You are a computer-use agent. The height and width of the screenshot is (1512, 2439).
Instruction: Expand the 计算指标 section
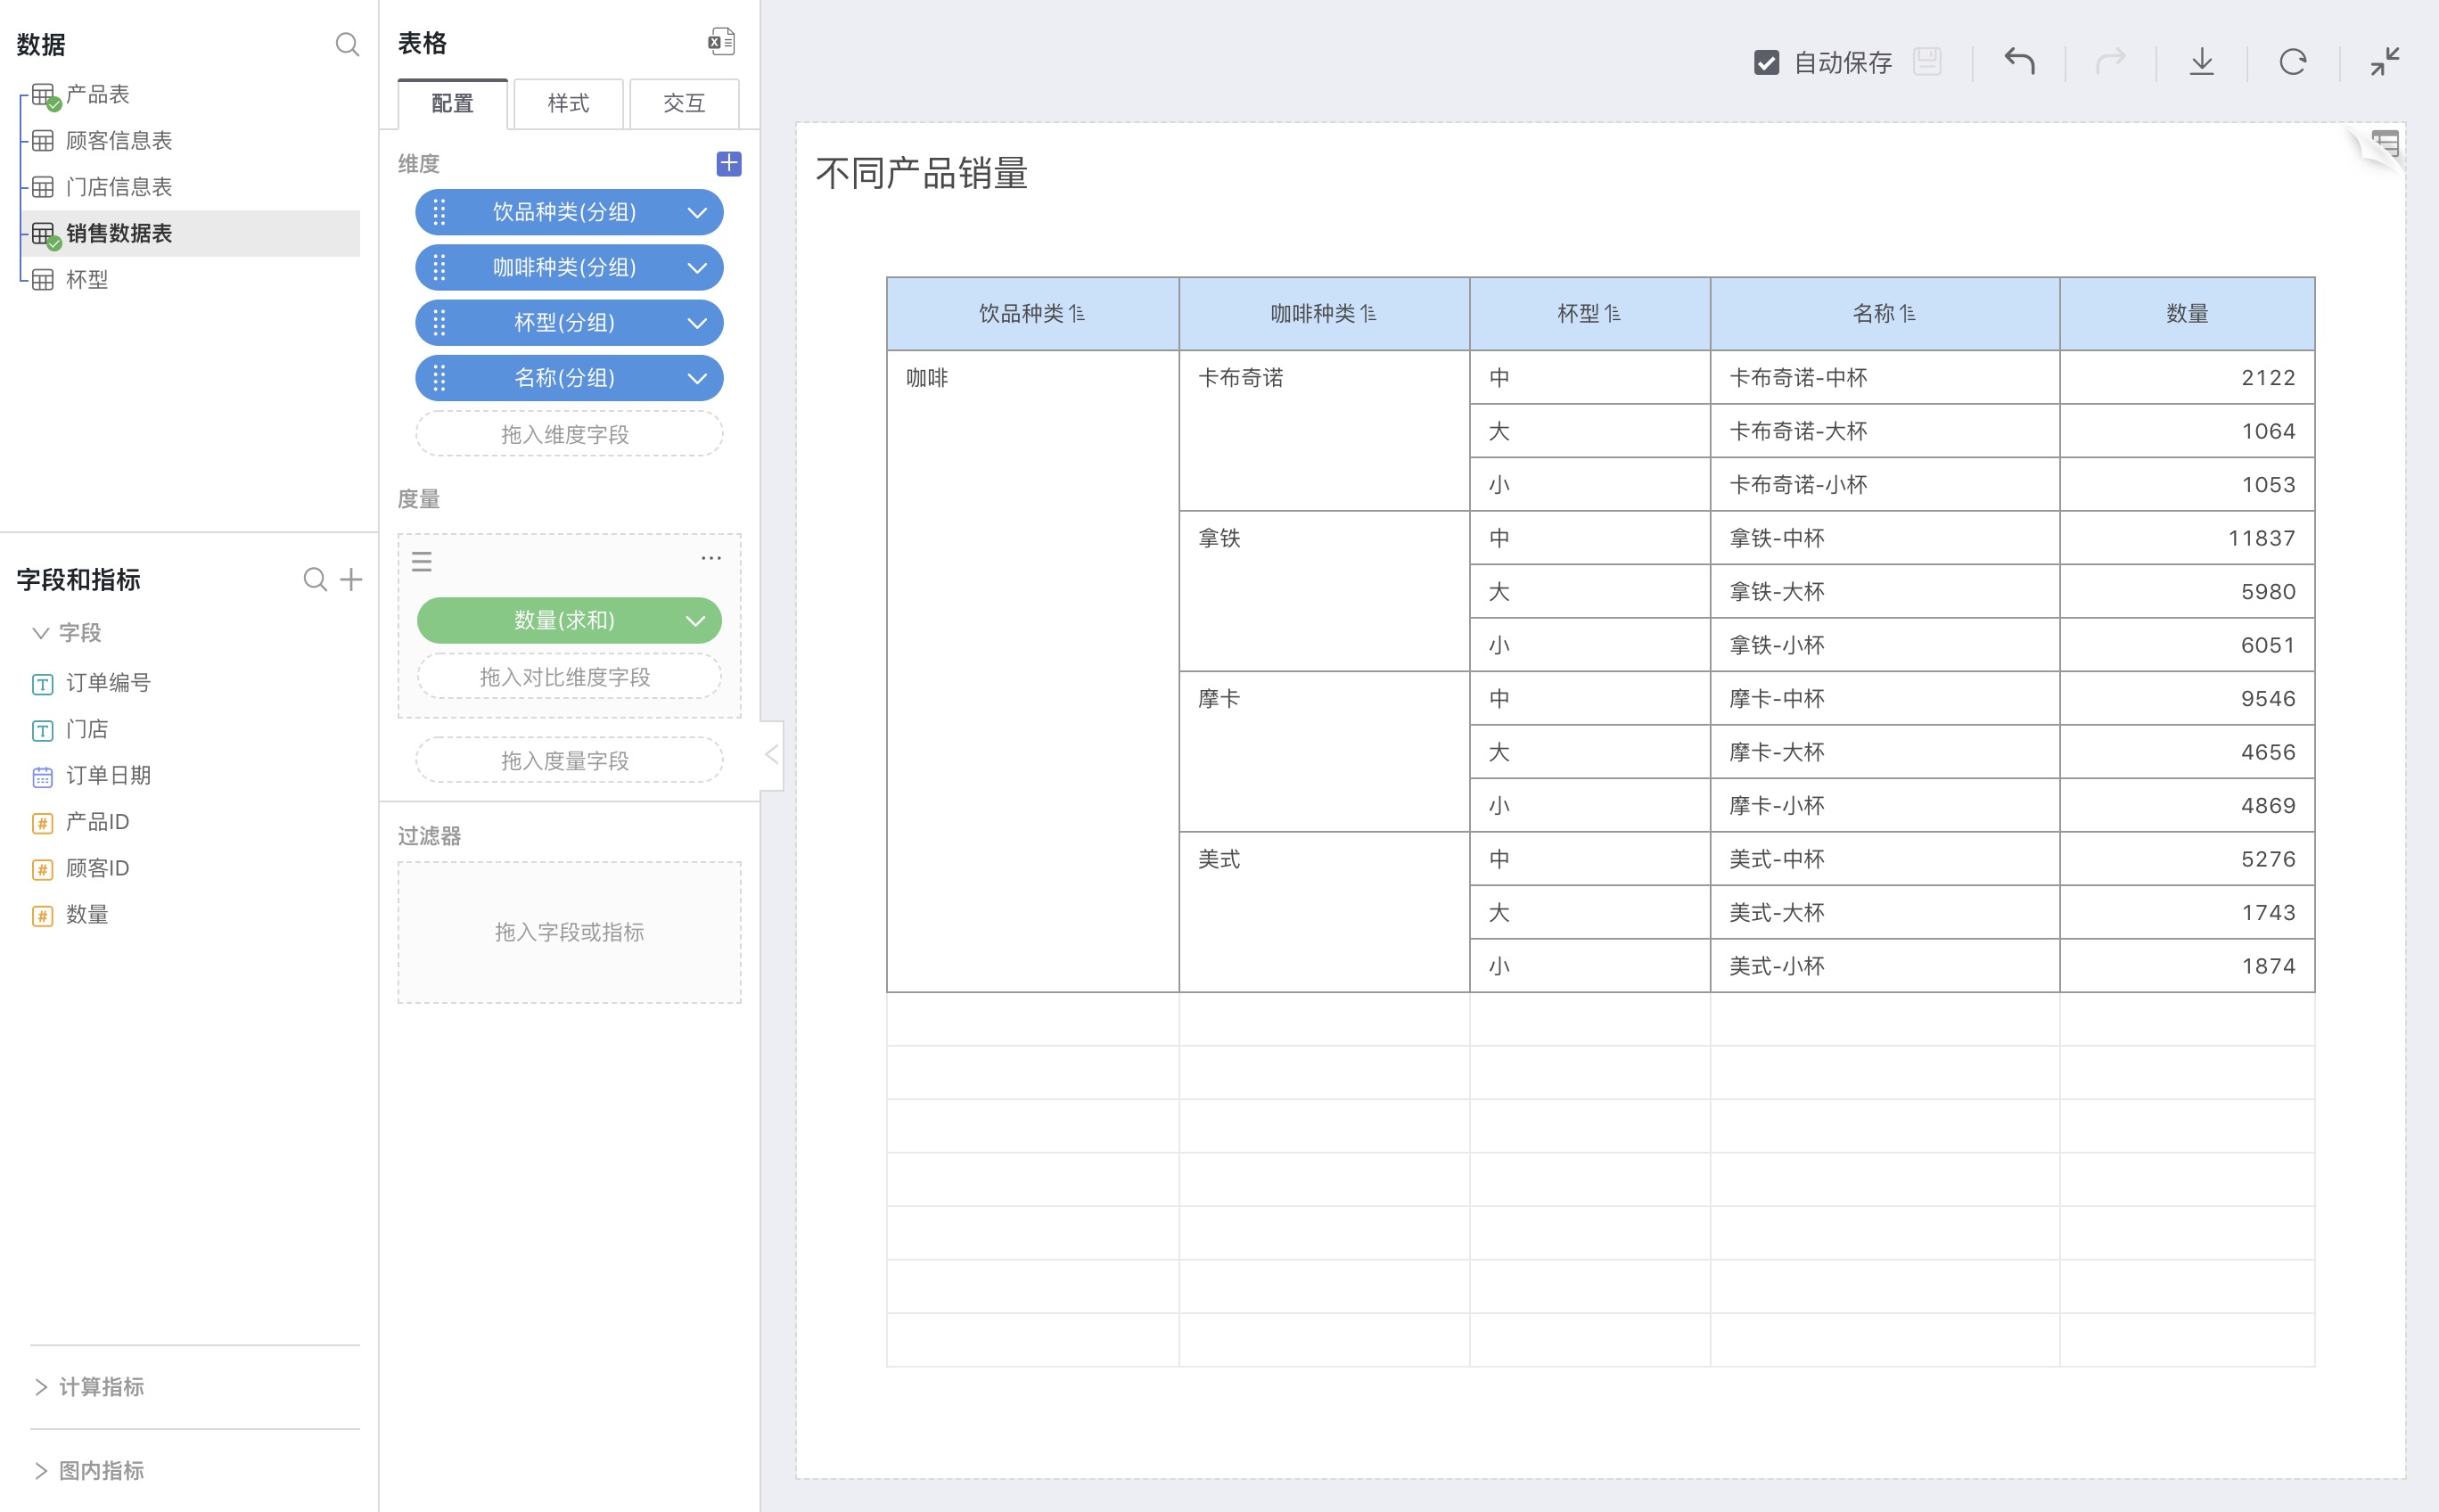pos(41,1386)
